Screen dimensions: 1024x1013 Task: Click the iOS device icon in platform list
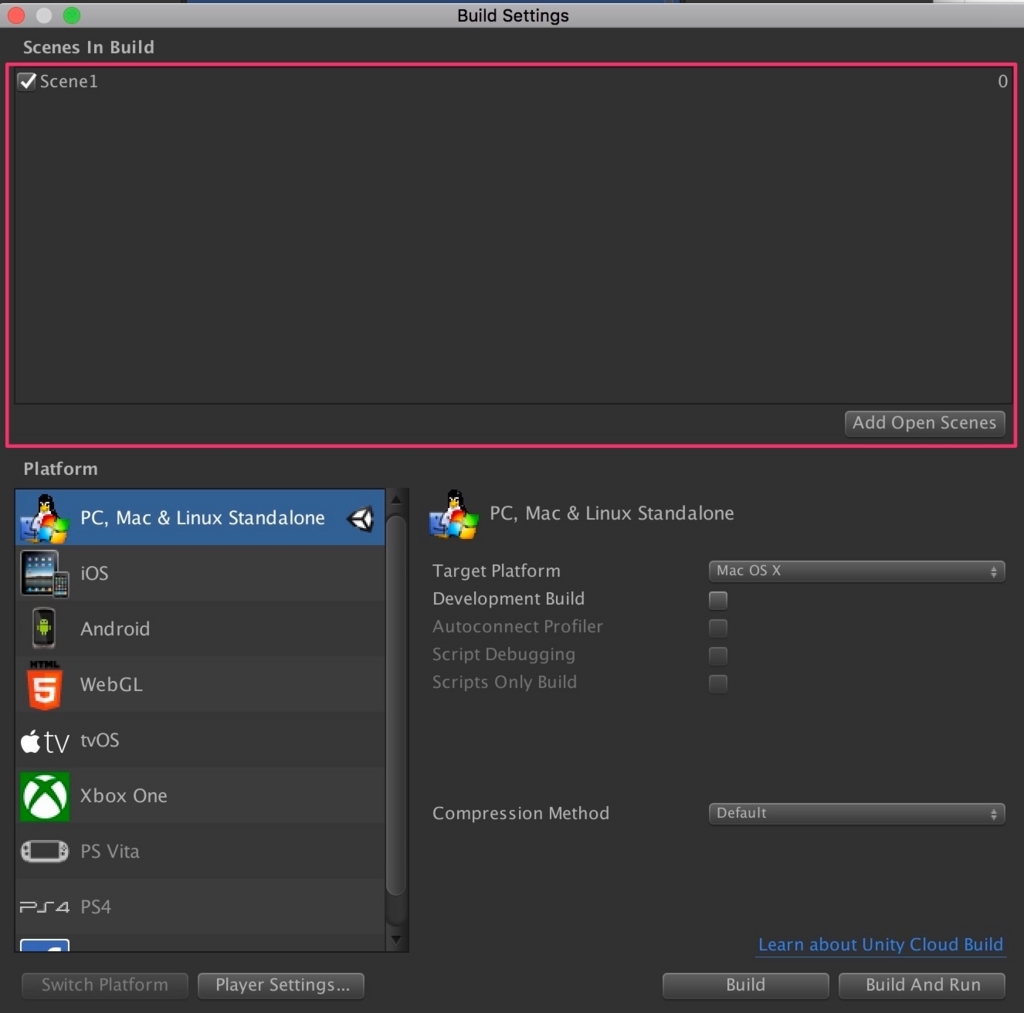pos(44,573)
